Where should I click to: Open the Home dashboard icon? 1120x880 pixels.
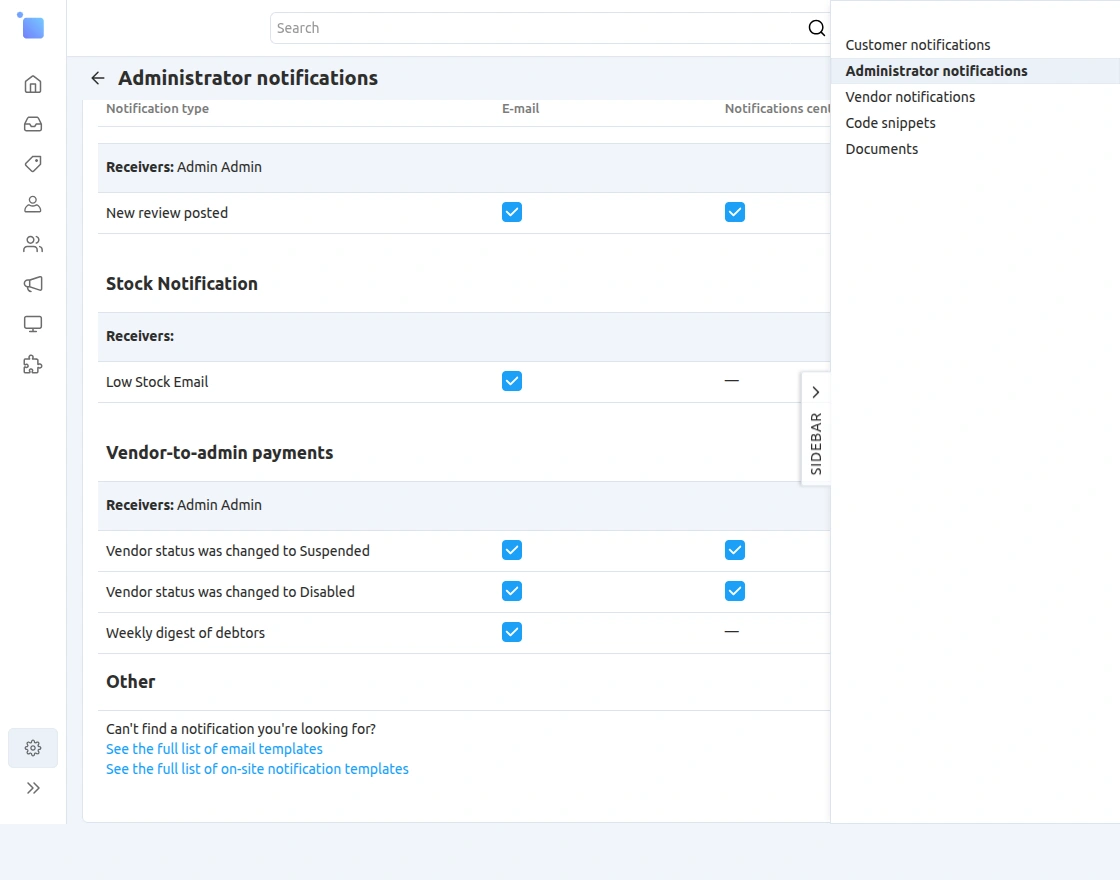point(33,84)
